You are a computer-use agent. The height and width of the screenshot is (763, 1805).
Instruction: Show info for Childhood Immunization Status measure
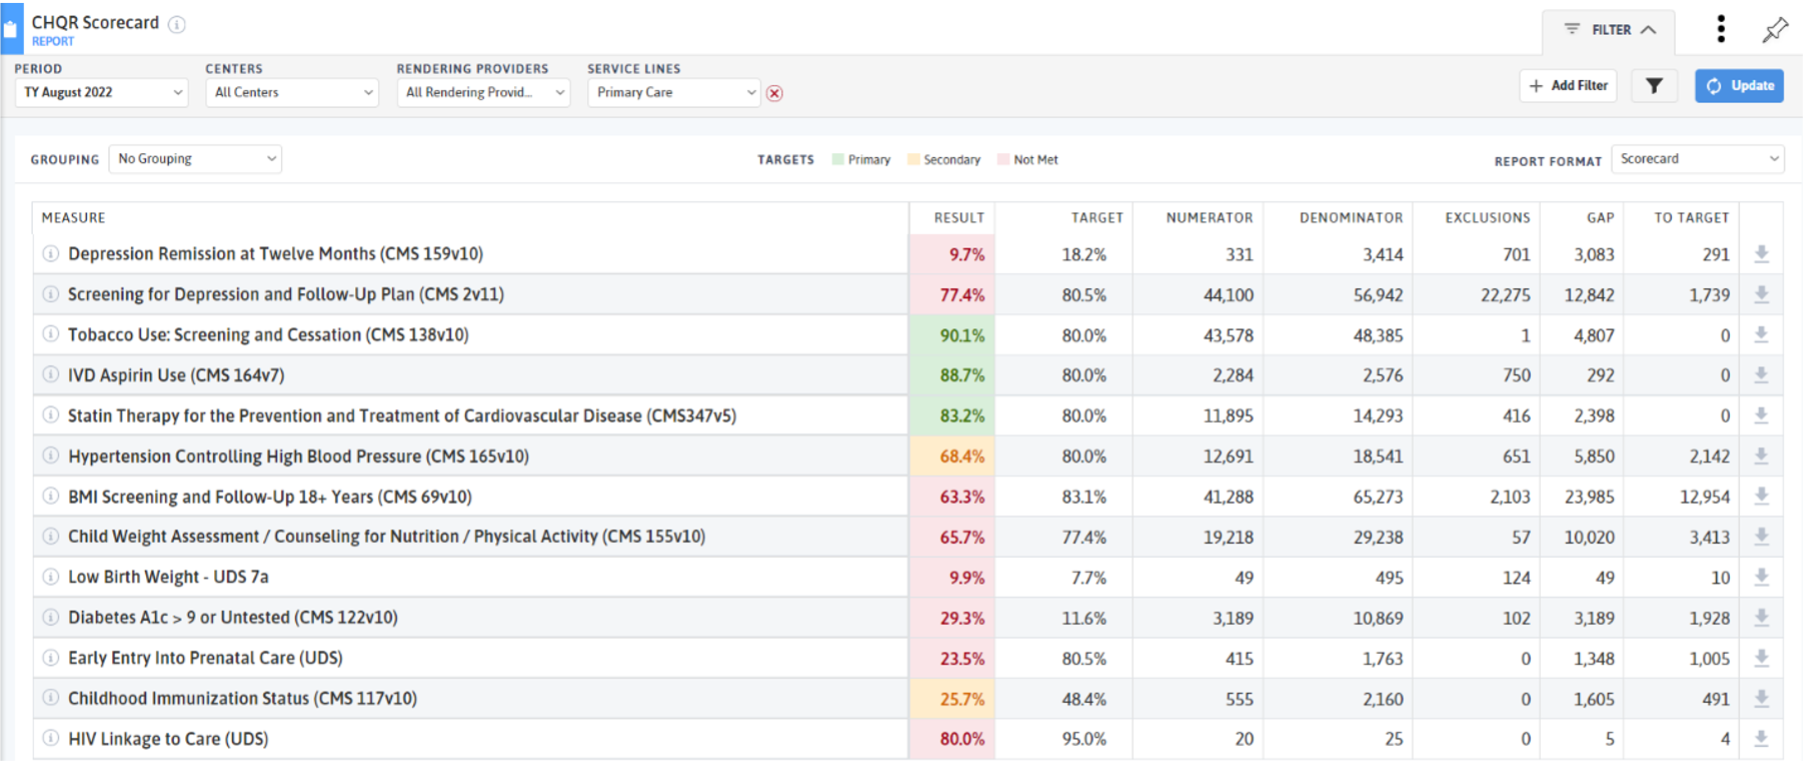pos(51,698)
